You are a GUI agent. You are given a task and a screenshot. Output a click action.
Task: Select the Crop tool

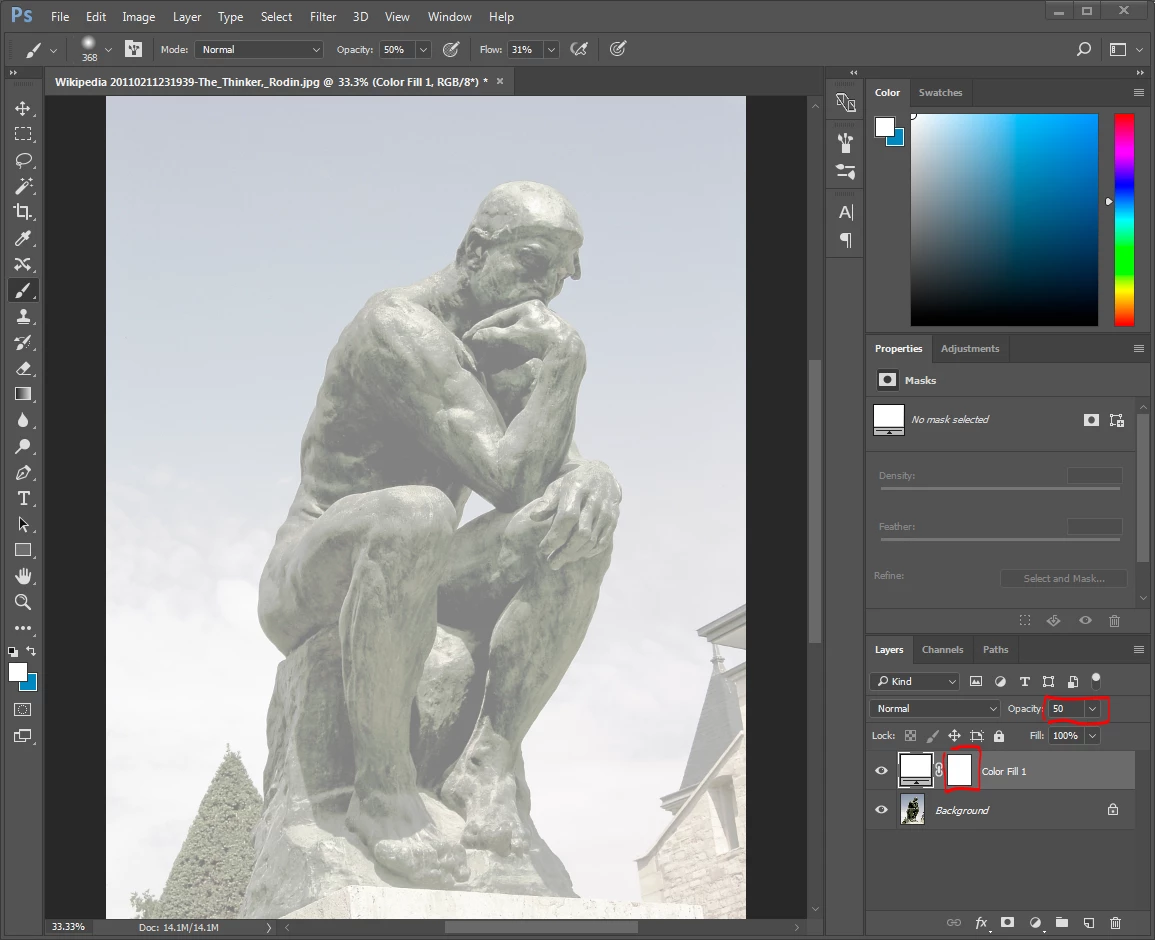click(x=23, y=212)
